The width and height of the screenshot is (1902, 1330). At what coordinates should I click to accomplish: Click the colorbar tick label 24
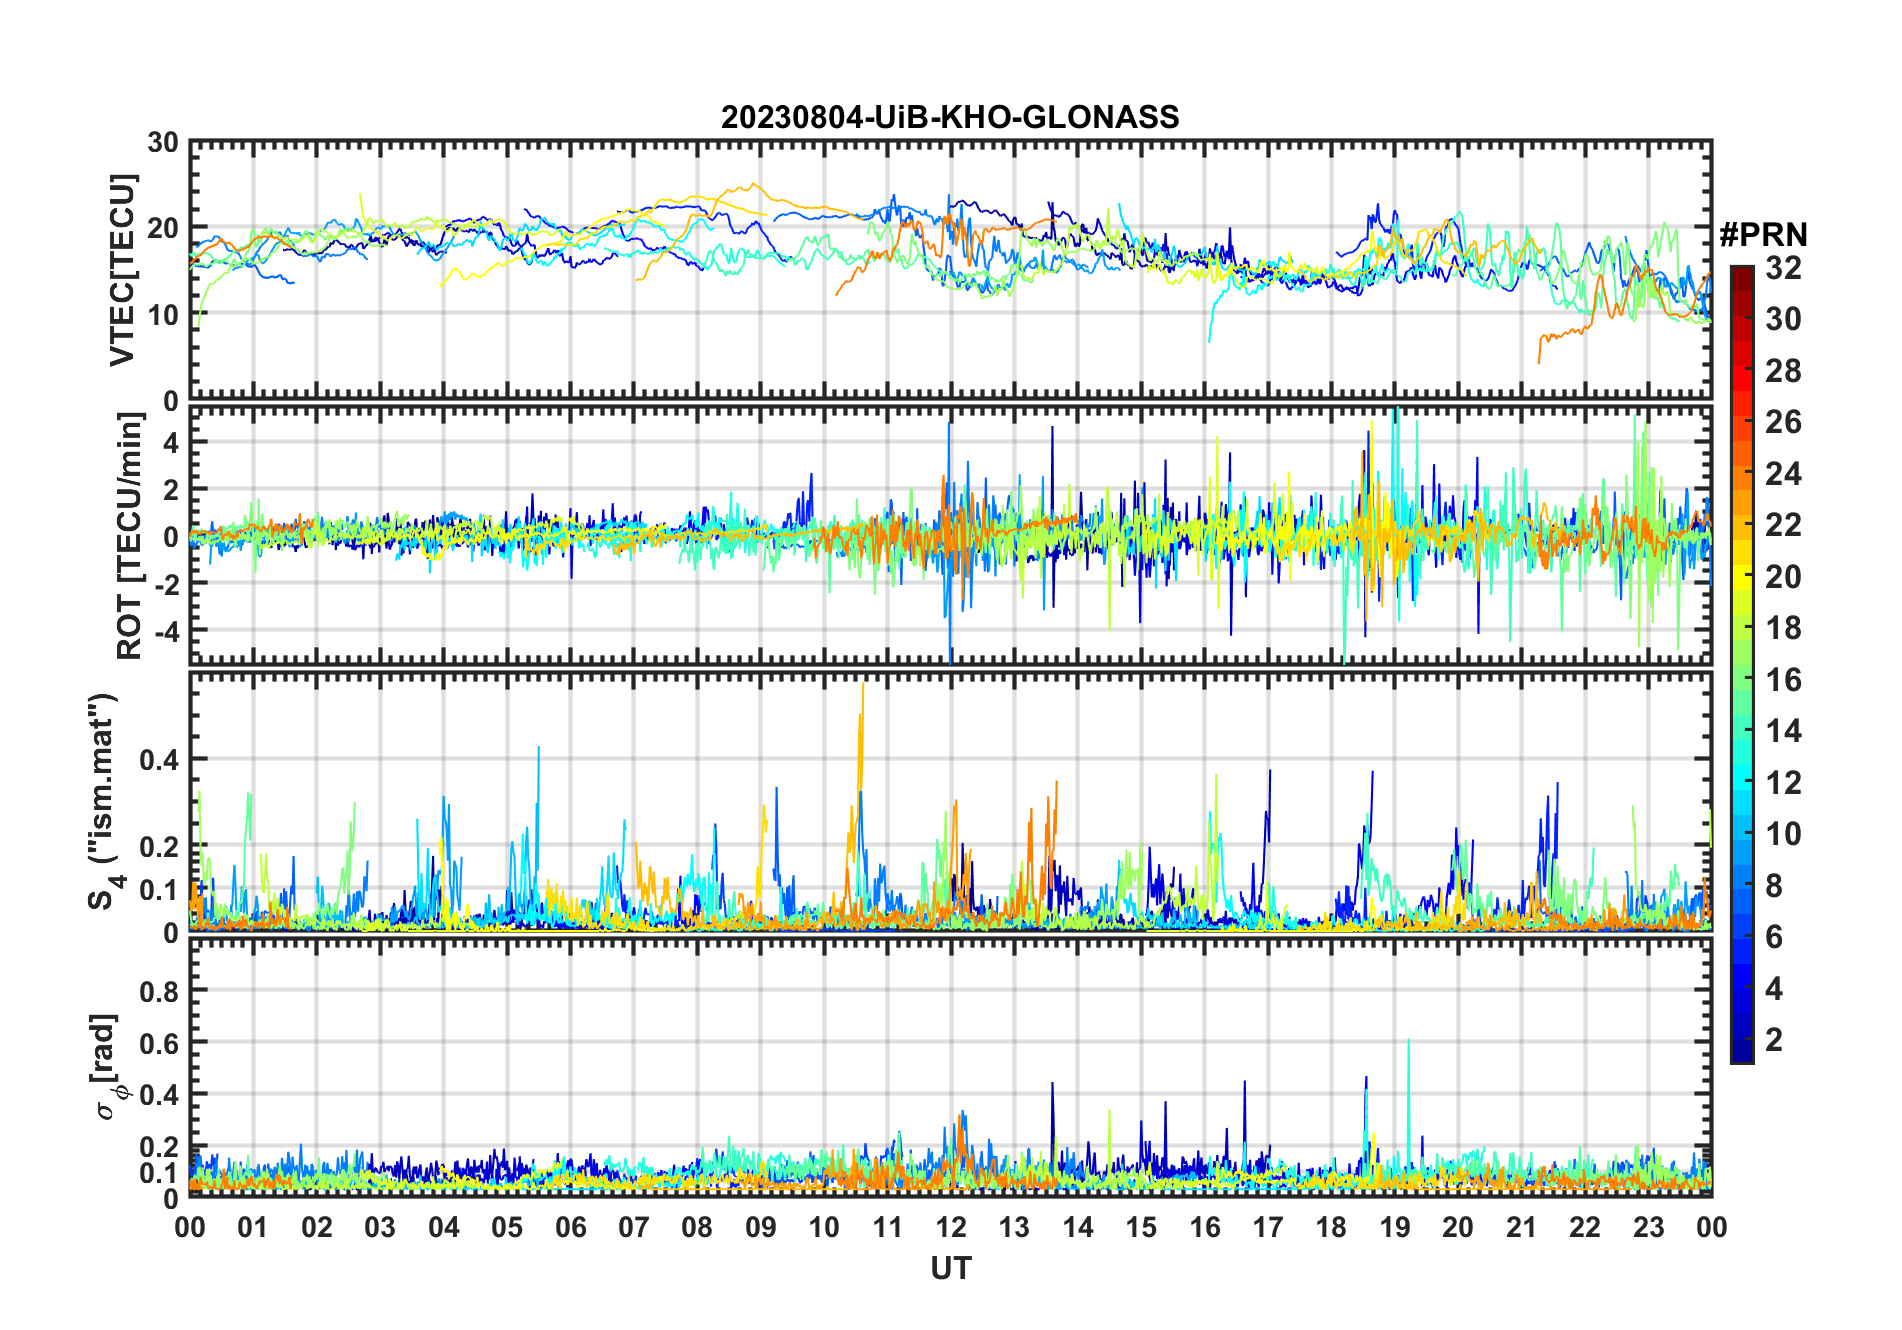(x=1783, y=474)
